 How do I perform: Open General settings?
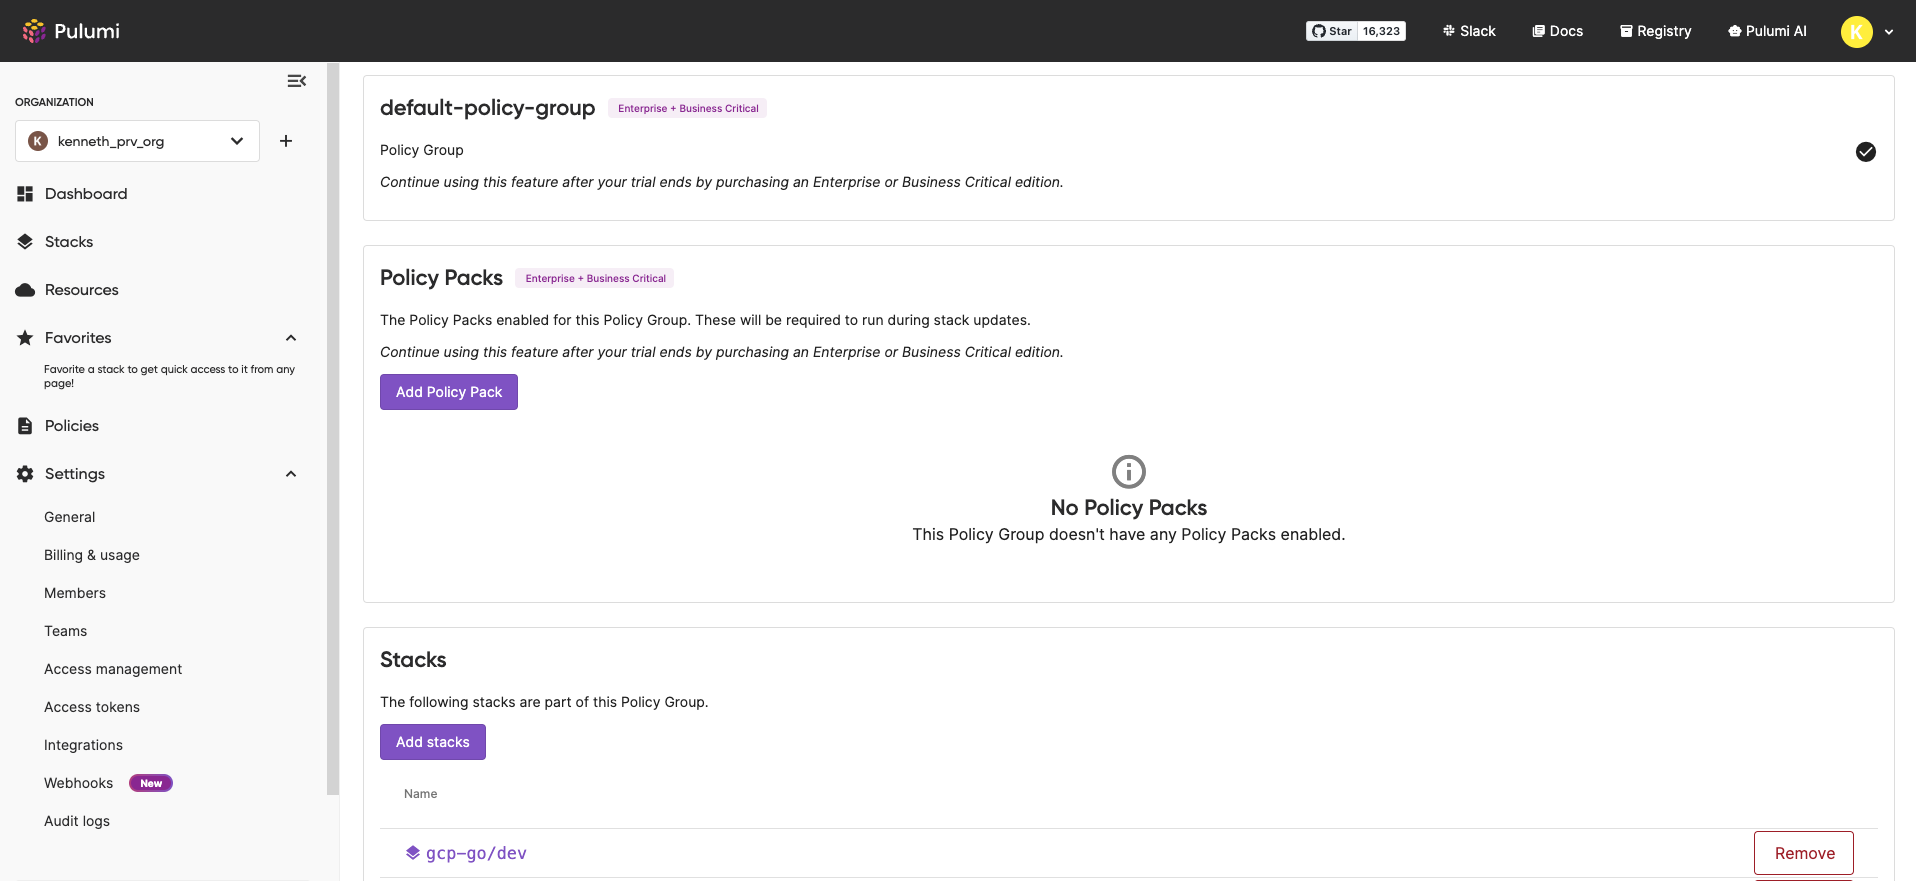(70, 517)
